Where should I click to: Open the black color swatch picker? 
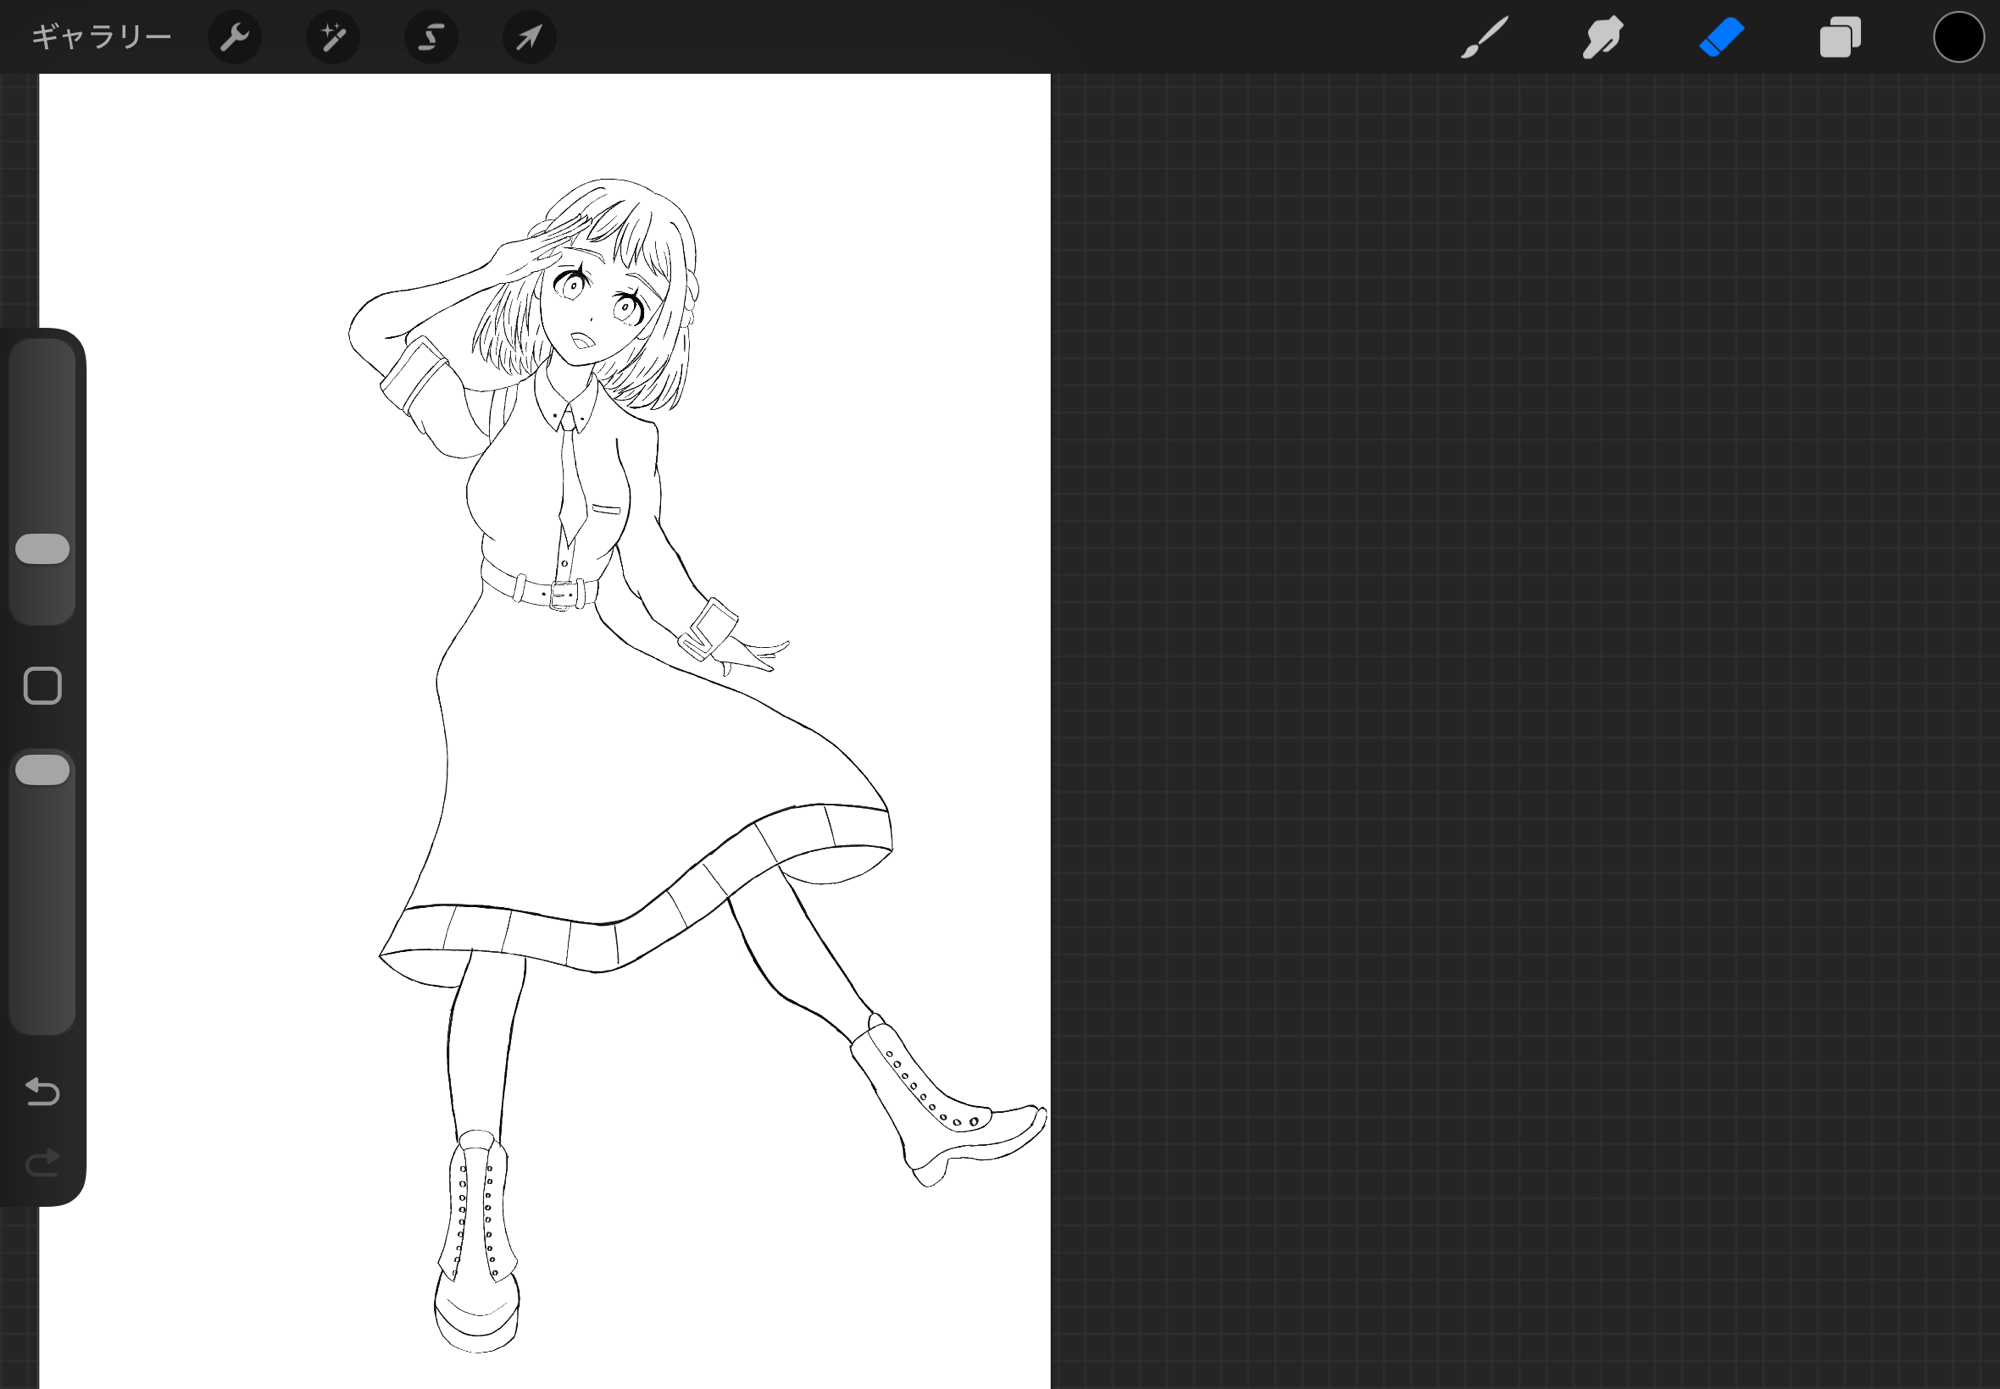coord(1957,37)
